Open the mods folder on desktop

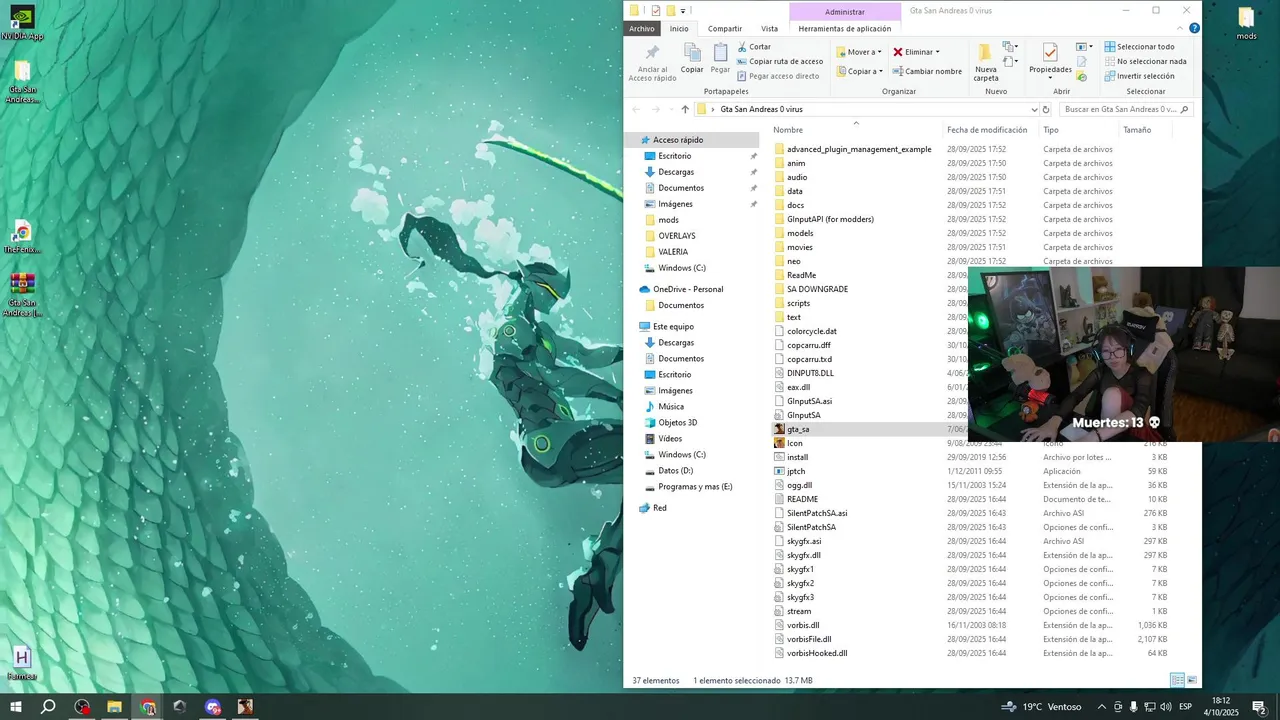click(x=1245, y=23)
